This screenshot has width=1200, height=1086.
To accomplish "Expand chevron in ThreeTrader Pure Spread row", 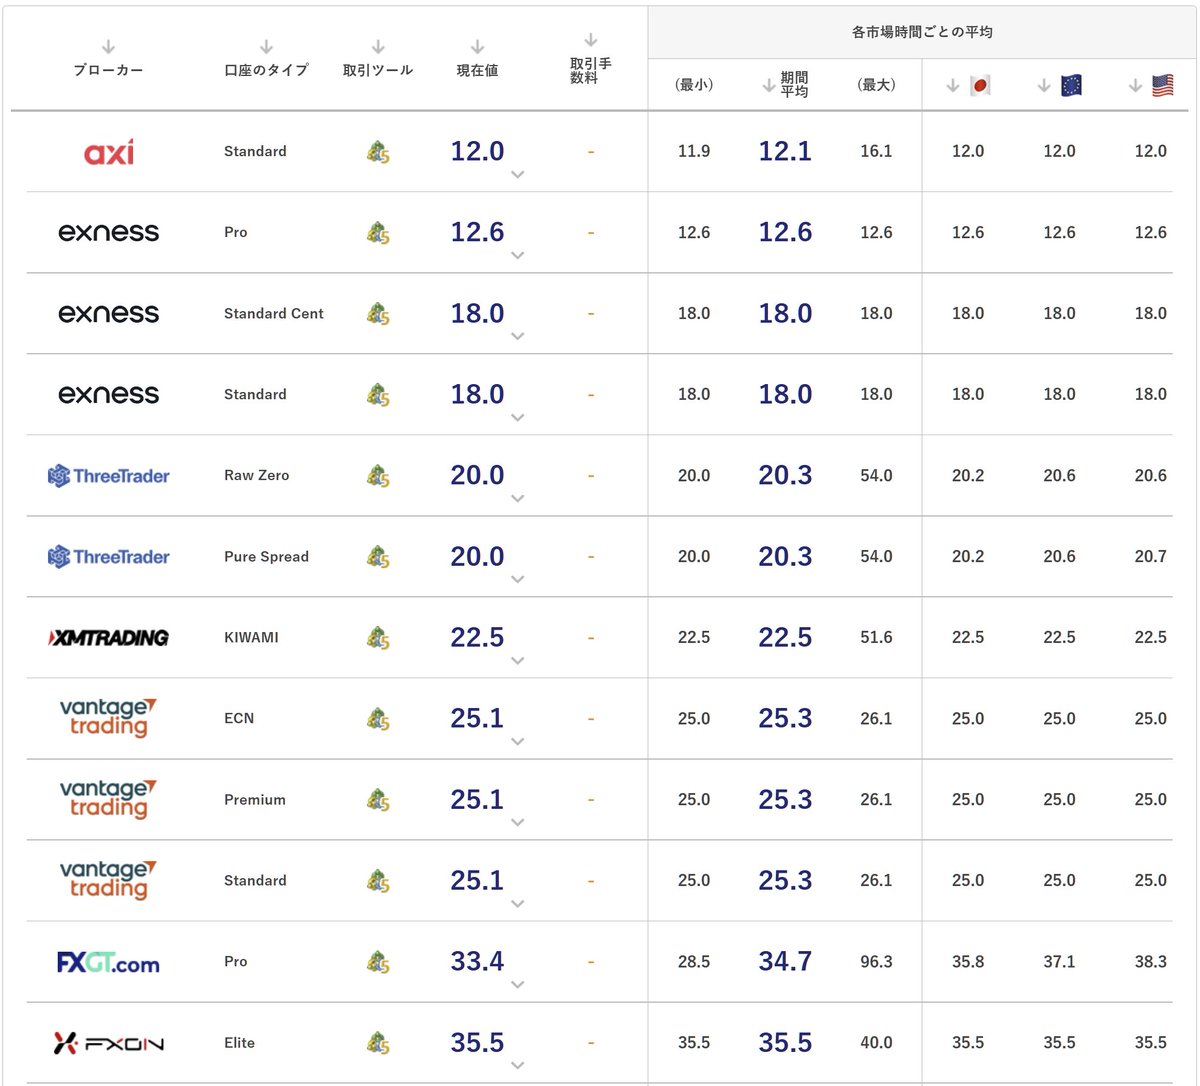I will pos(517,579).
